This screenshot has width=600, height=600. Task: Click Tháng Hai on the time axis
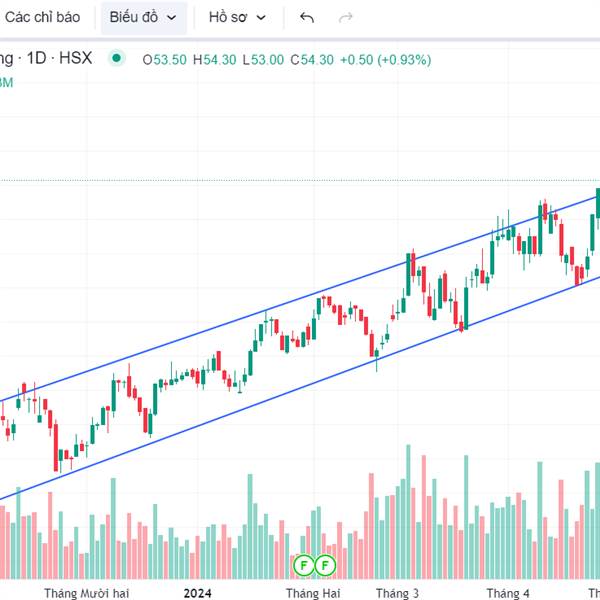click(313, 593)
